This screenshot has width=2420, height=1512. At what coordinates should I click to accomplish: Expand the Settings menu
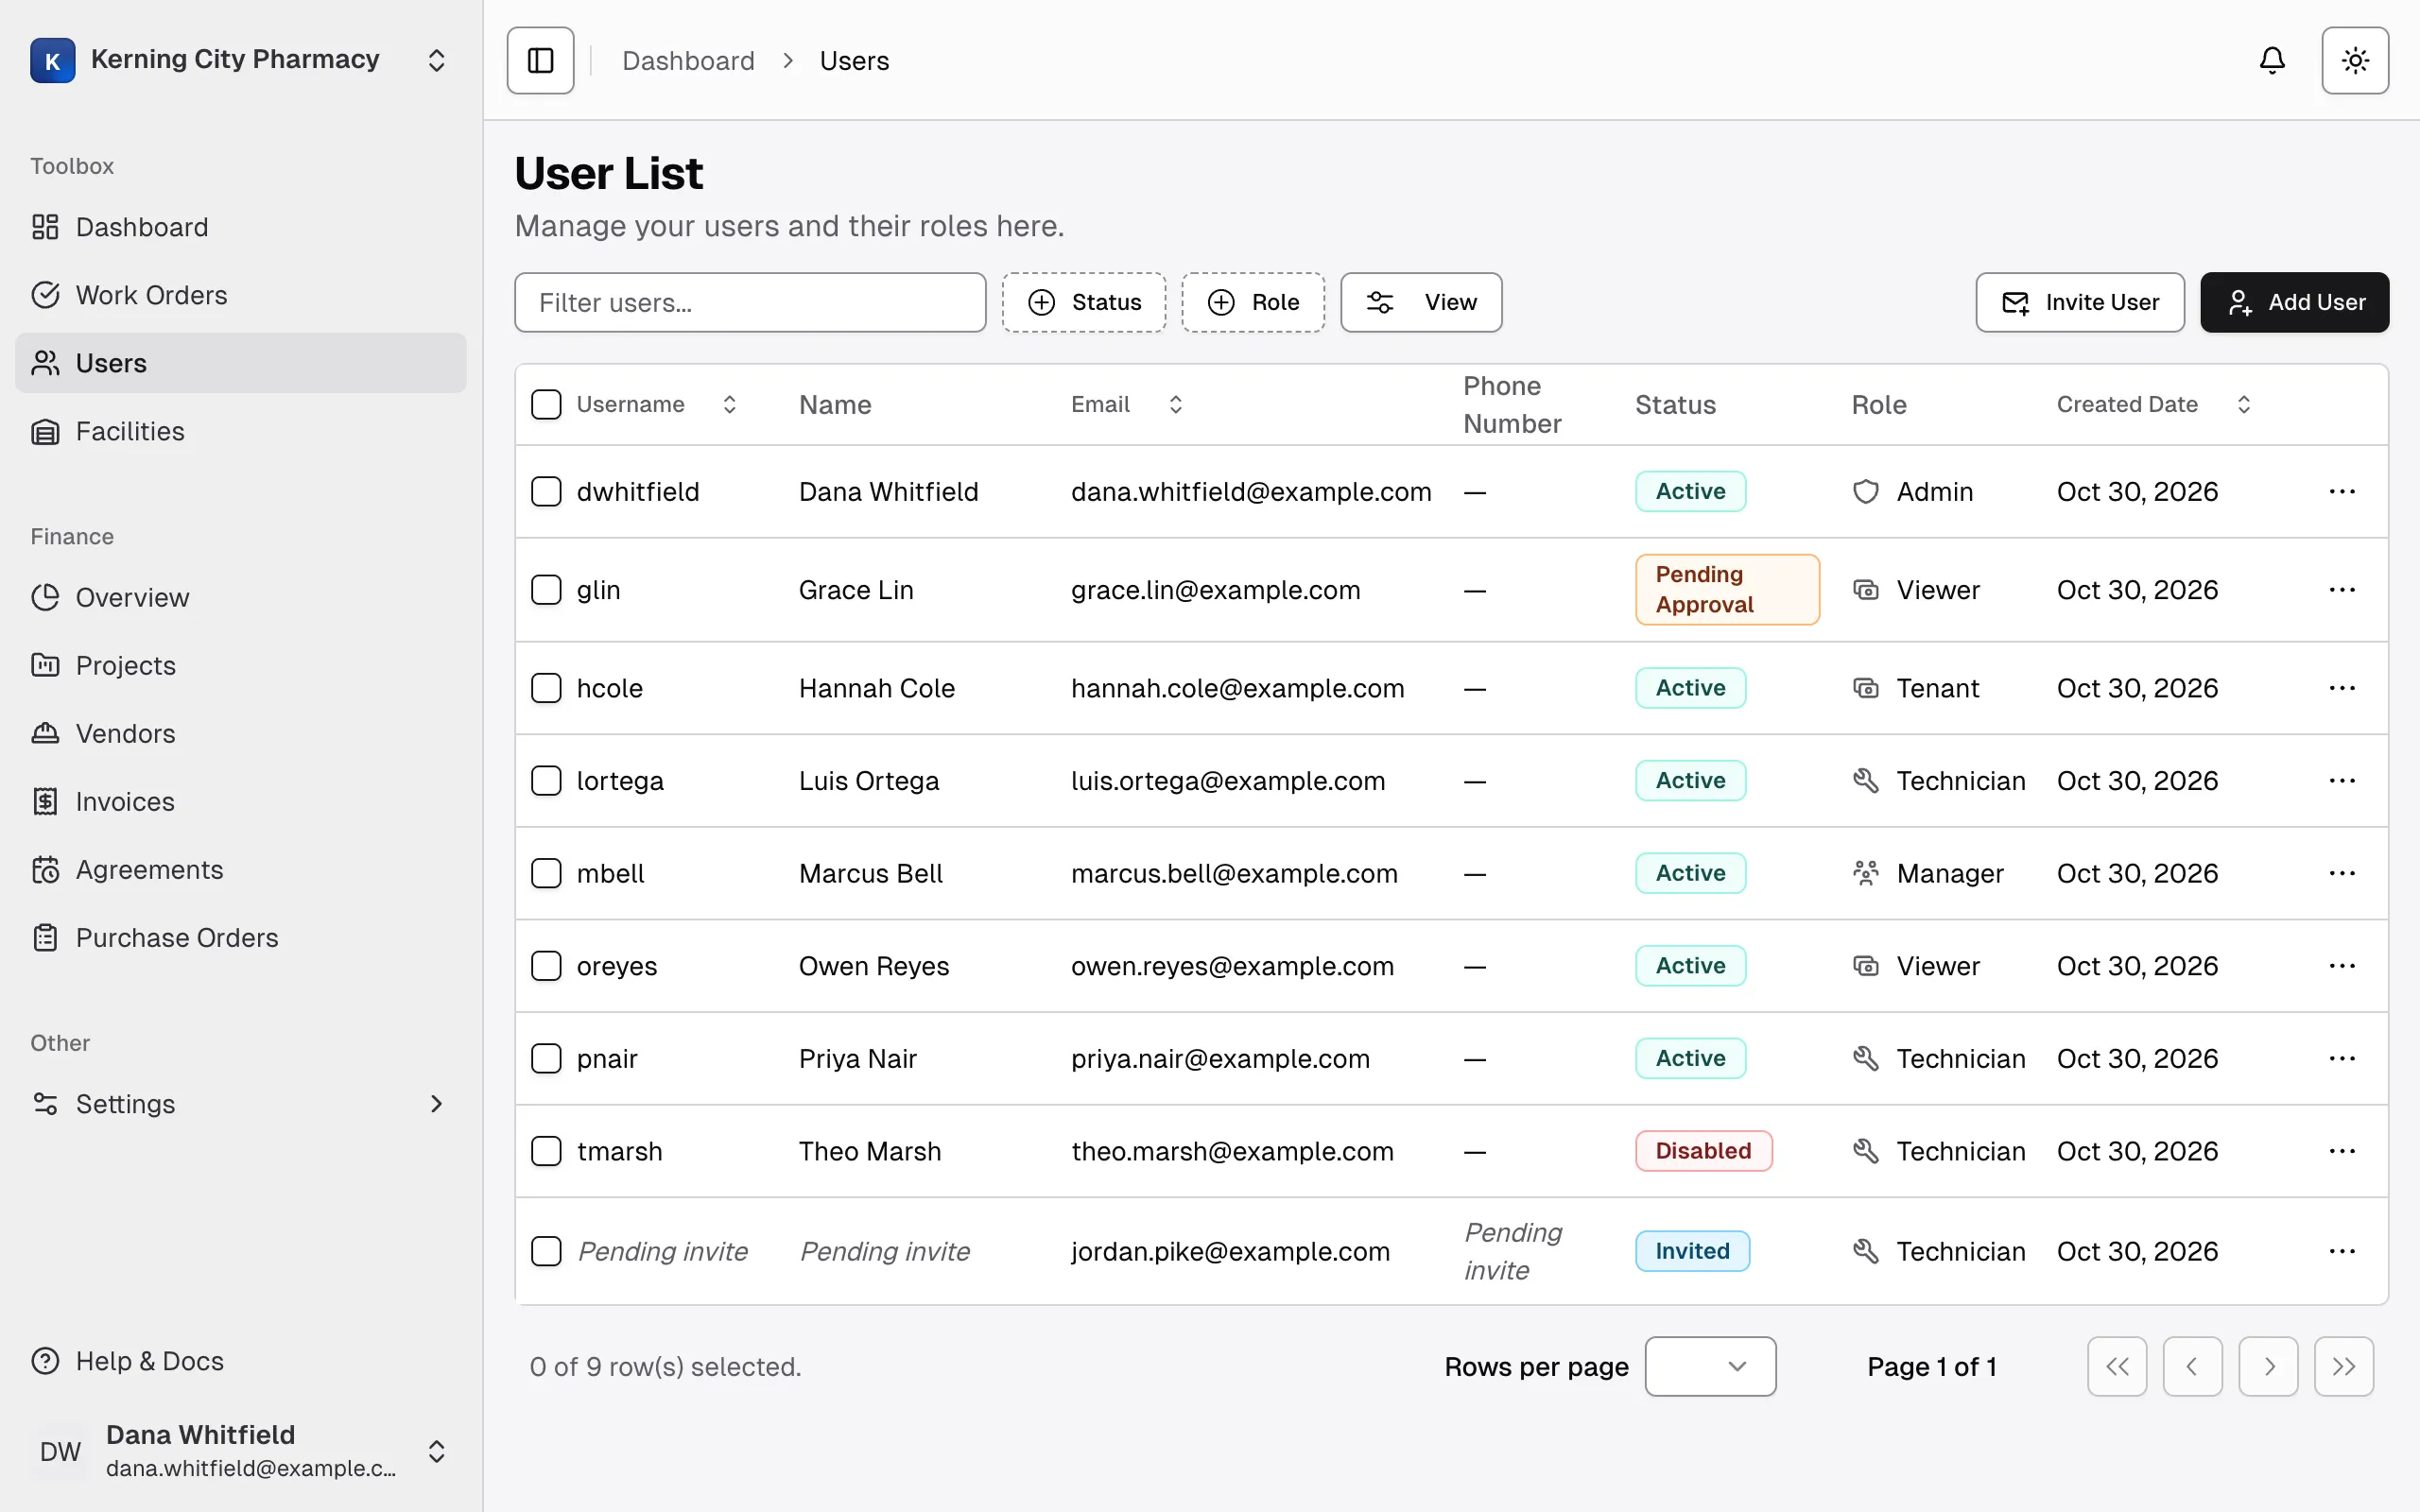(x=240, y=1104)
